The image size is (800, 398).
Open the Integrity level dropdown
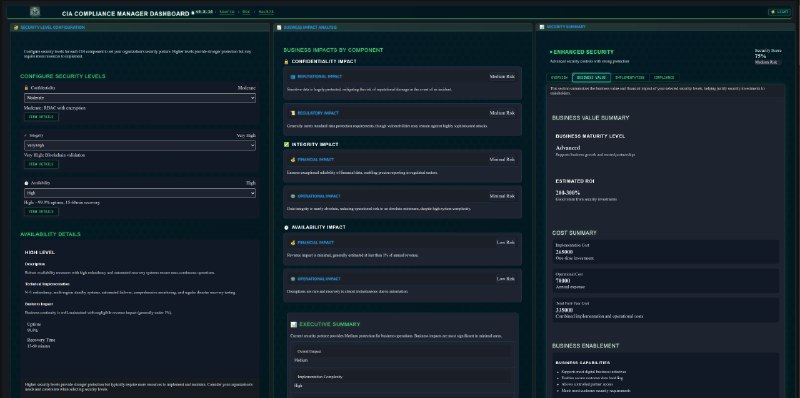[140, 145]
